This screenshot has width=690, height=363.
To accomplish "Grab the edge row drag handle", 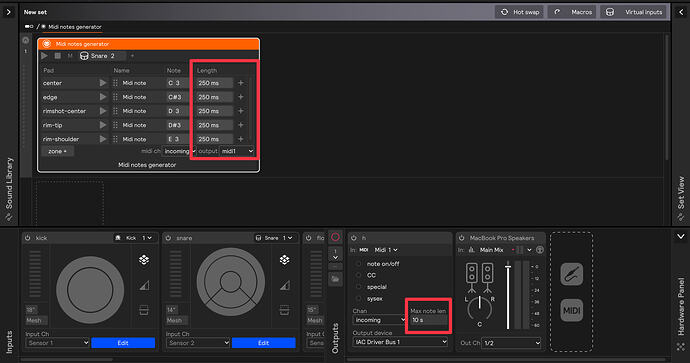I will [x=115, y=97].
